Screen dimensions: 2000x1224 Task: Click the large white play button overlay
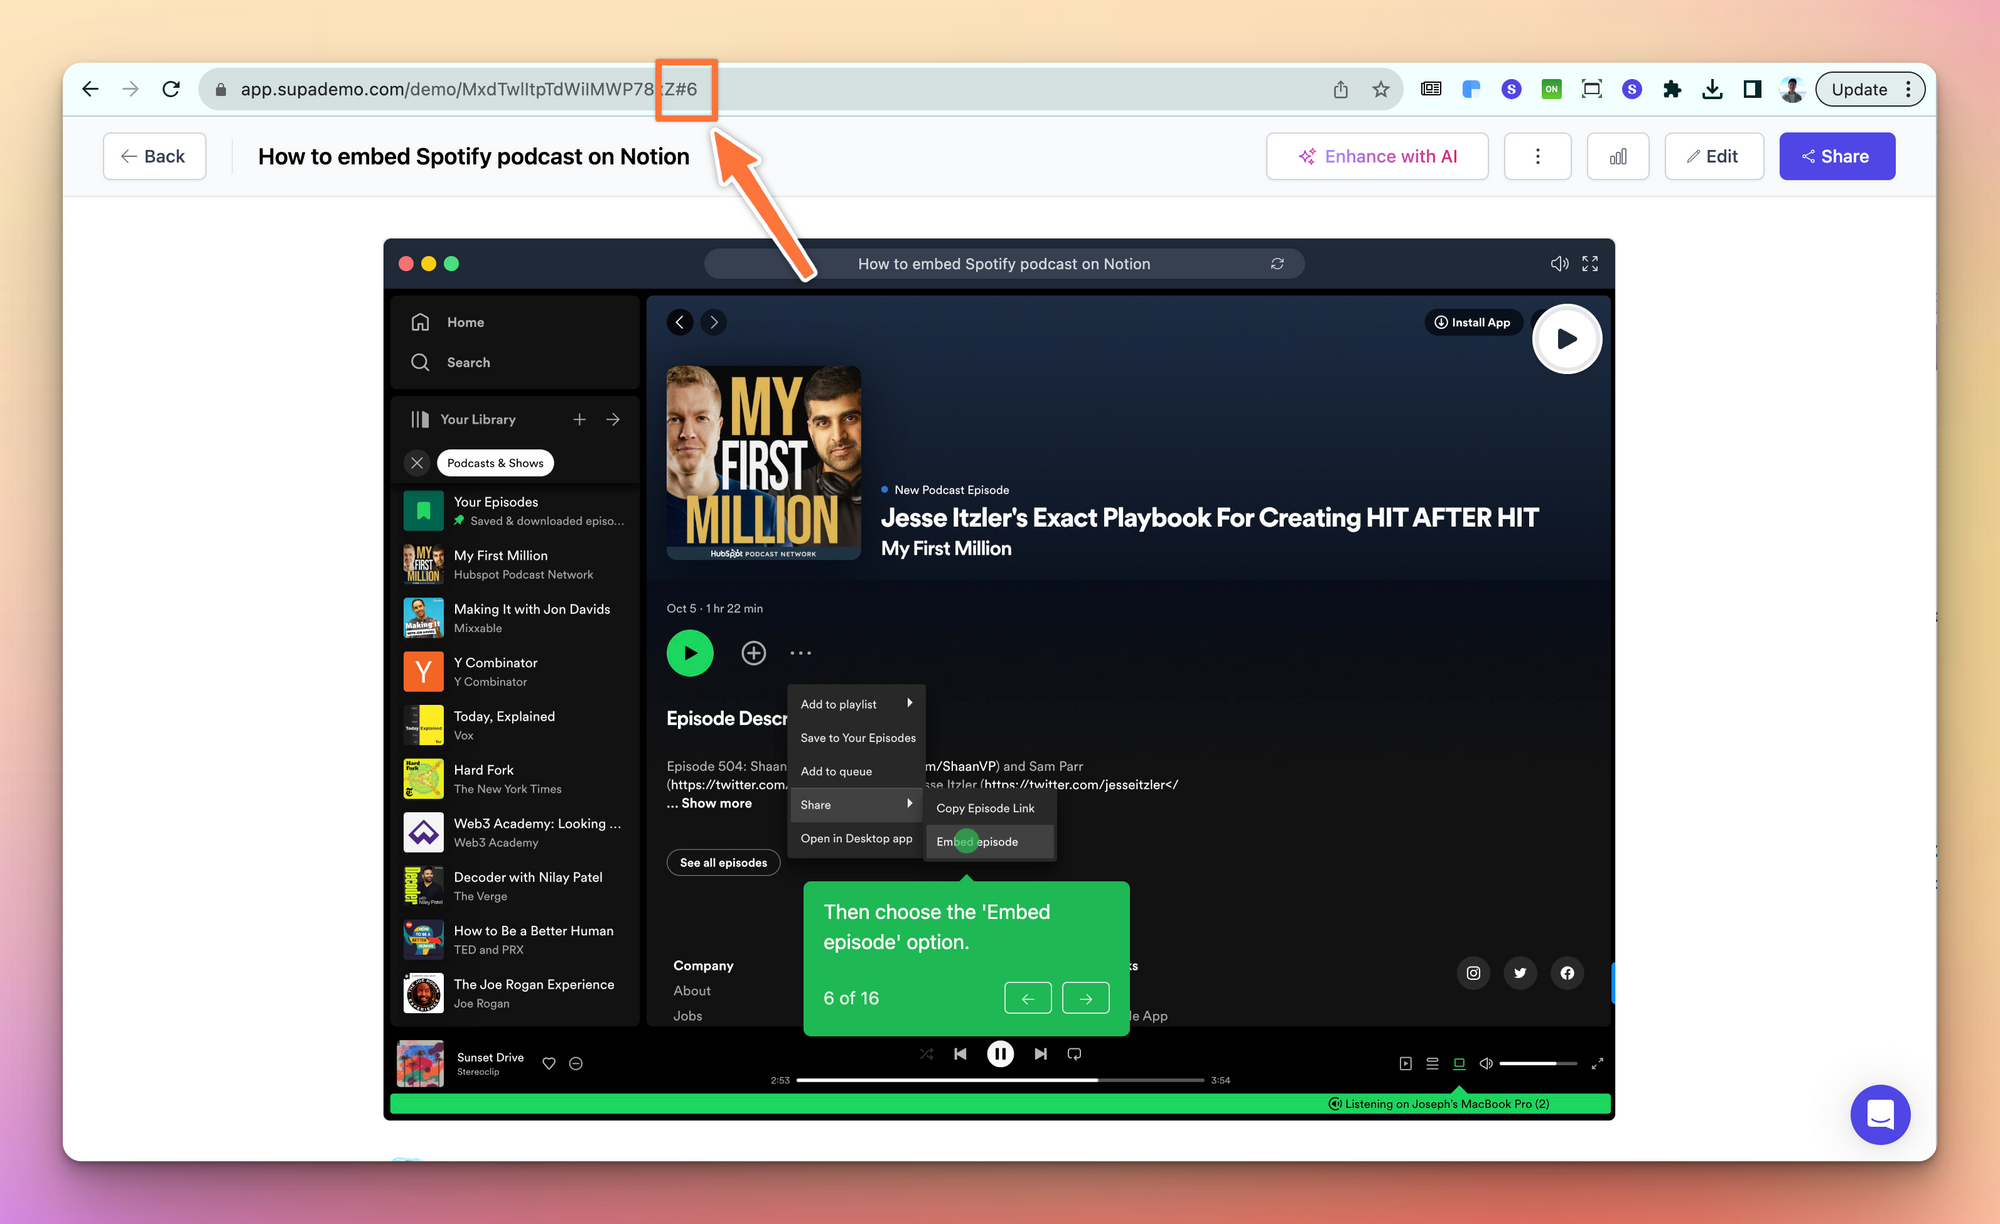coord(1567,339)
